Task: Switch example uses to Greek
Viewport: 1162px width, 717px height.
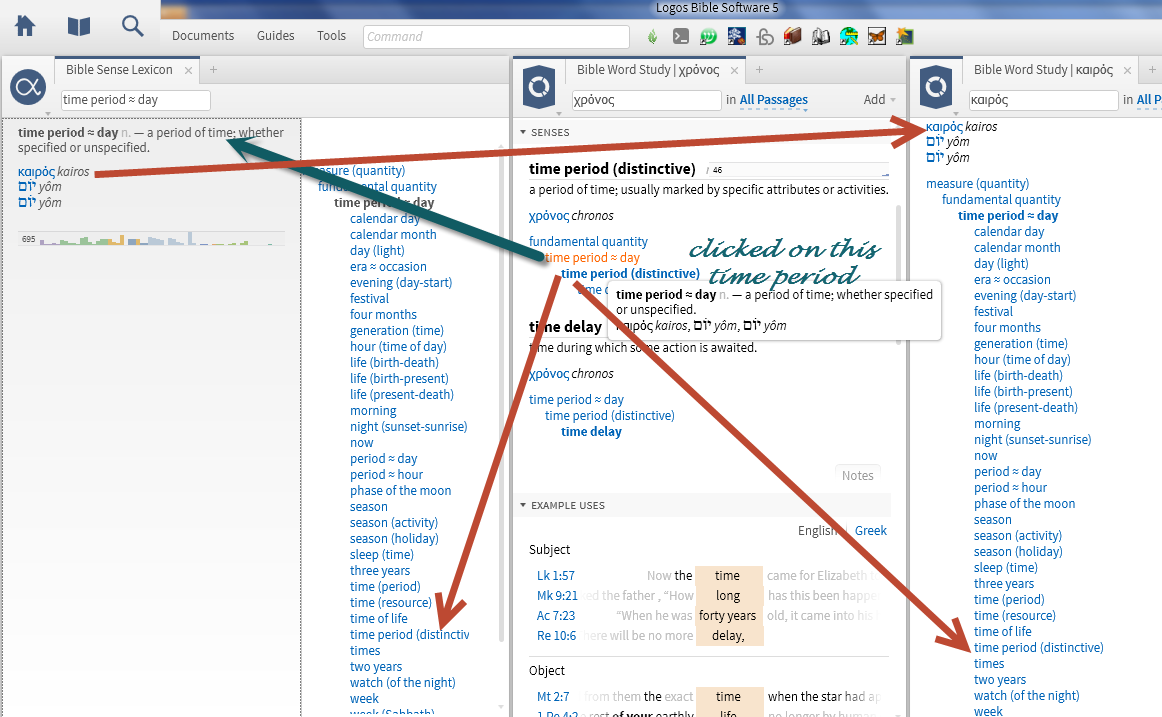Action: pos(871,530)
